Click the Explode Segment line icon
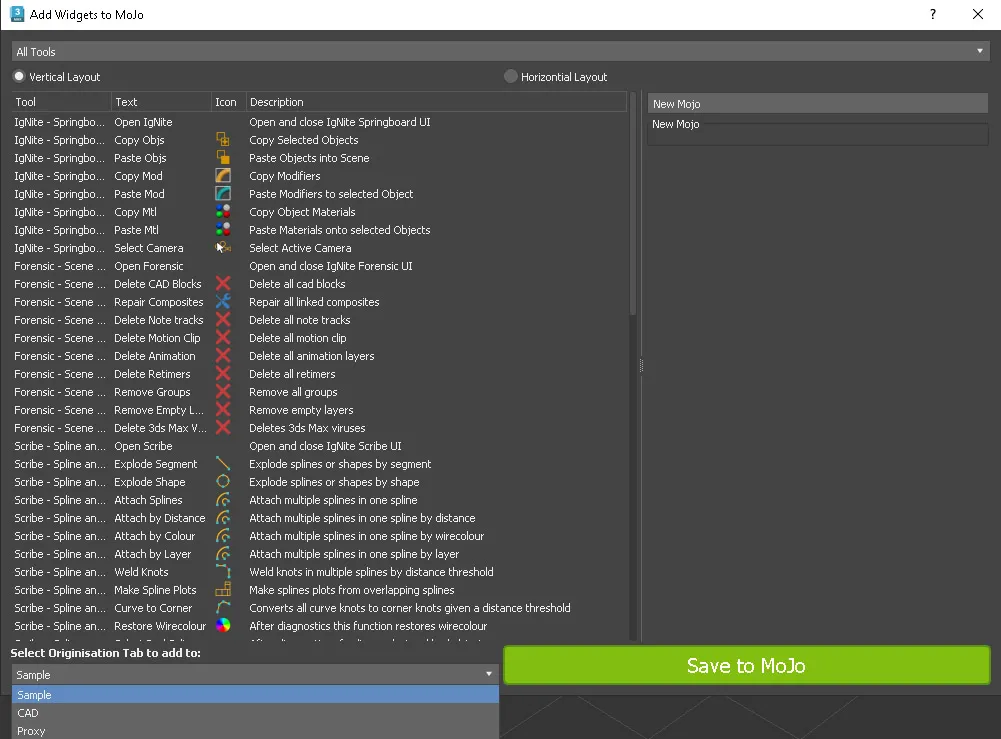1001x739 pixels. pyautogui.click(x=223, y=464)
